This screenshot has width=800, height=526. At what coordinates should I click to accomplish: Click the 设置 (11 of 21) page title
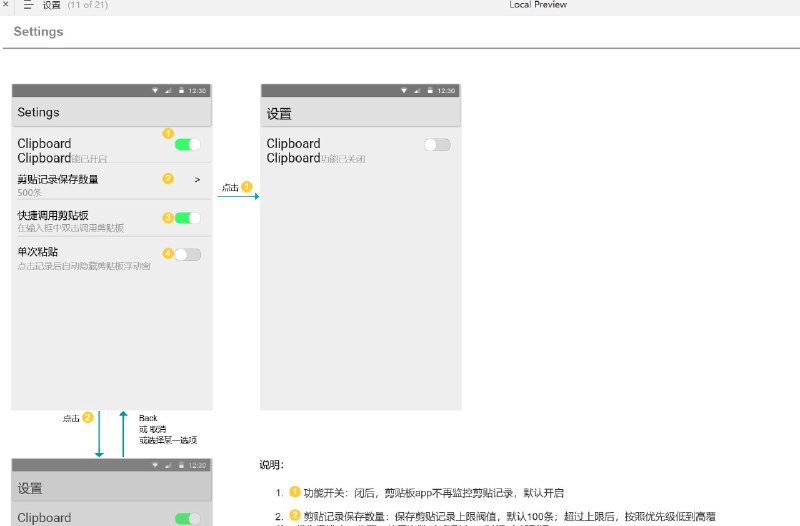click(x=76, y=5)
